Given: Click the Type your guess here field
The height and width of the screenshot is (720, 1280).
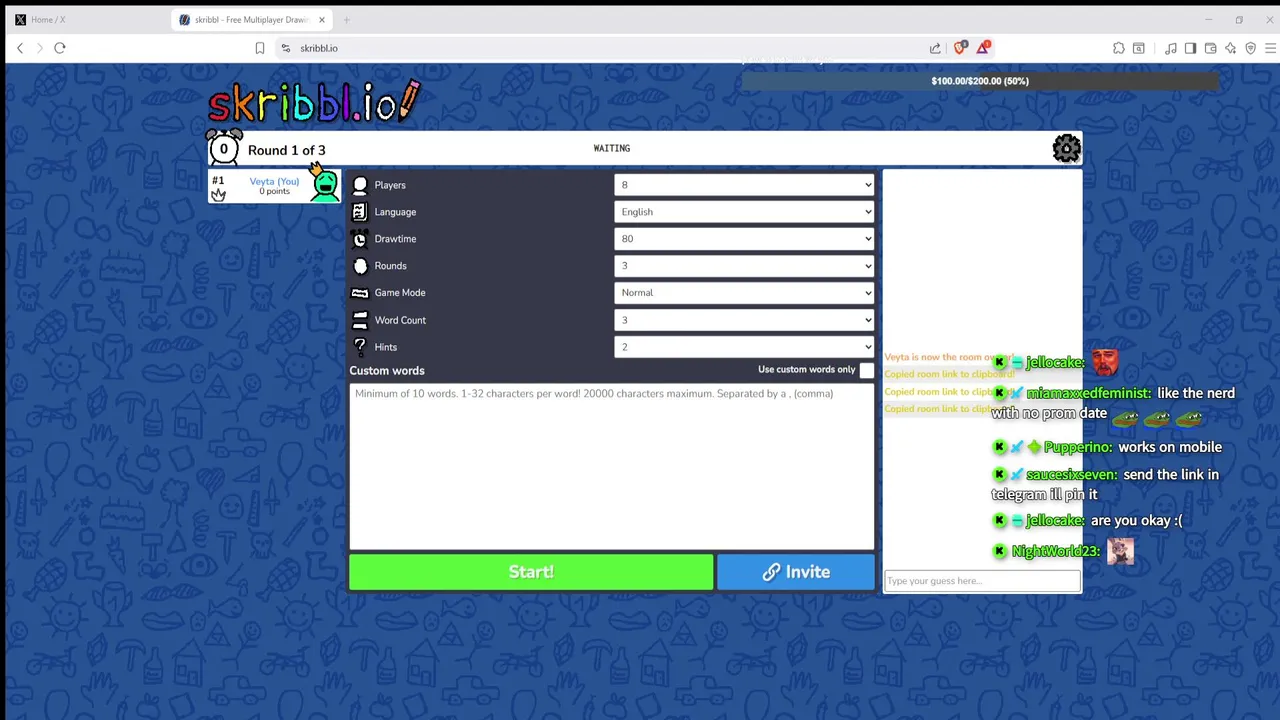Looking at the screenshot, I should (982, 581).
